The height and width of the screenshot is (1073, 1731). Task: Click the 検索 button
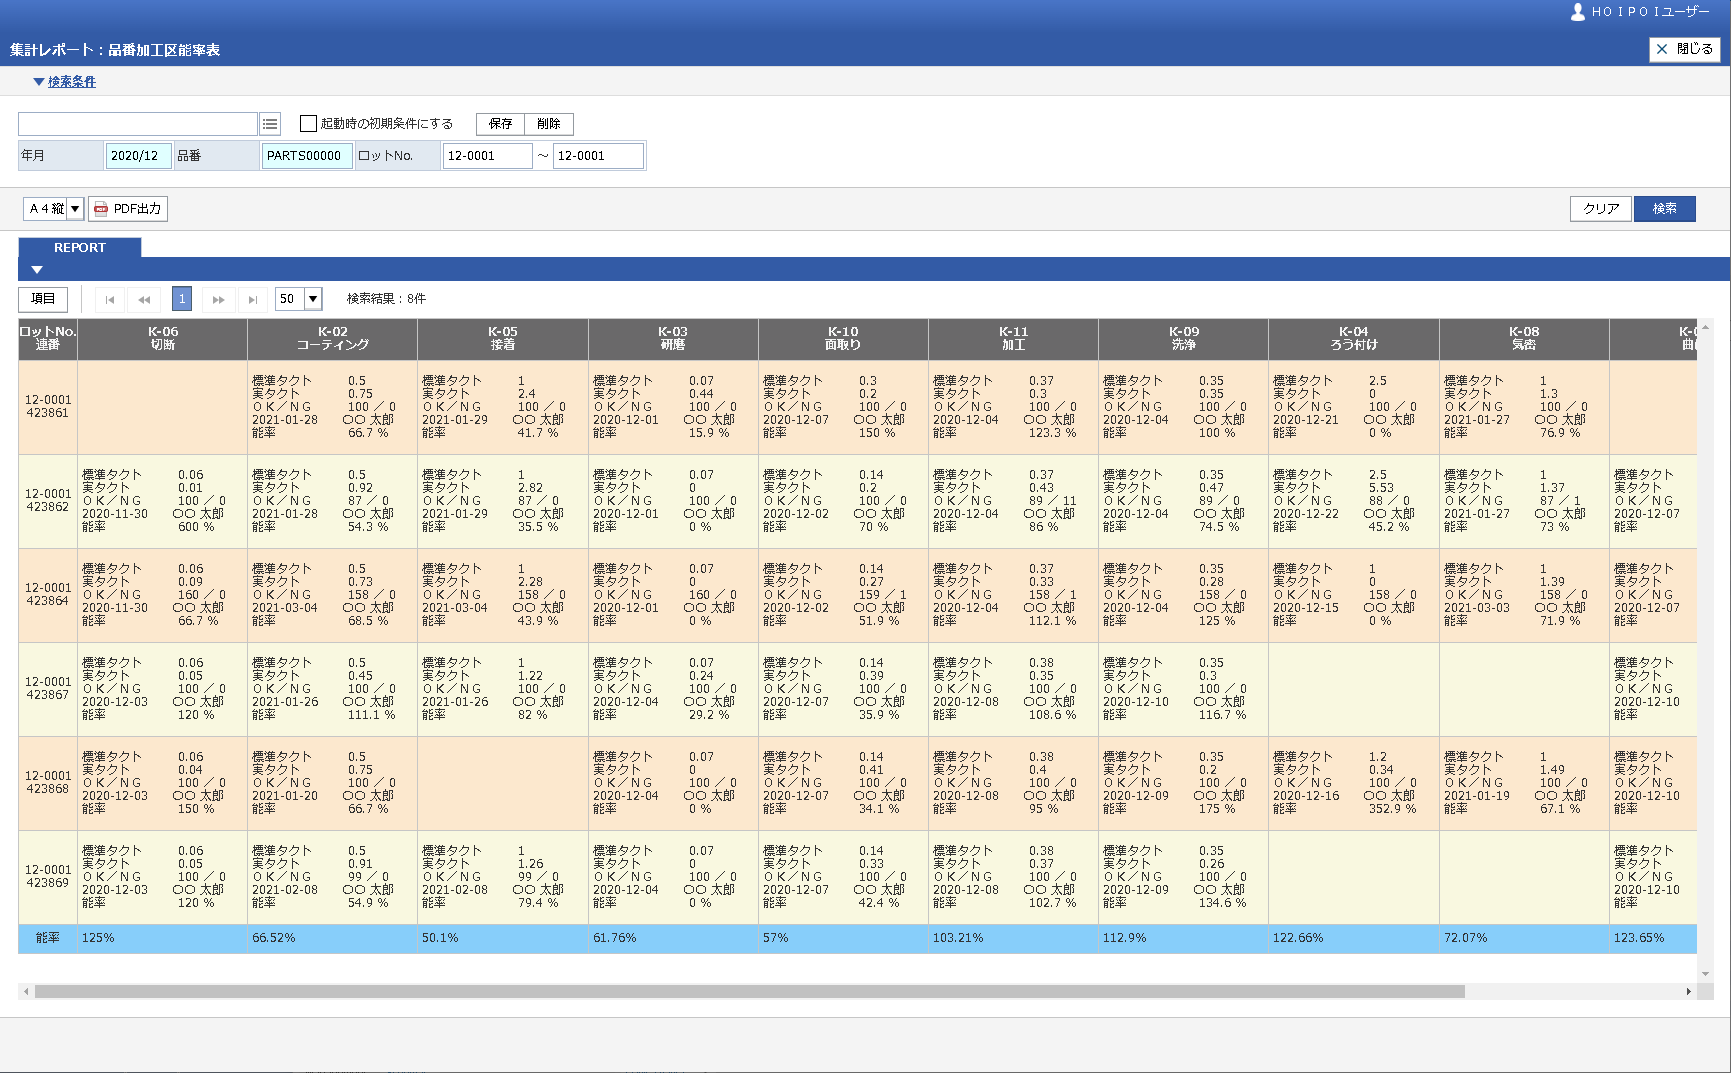pos(1664,209)
